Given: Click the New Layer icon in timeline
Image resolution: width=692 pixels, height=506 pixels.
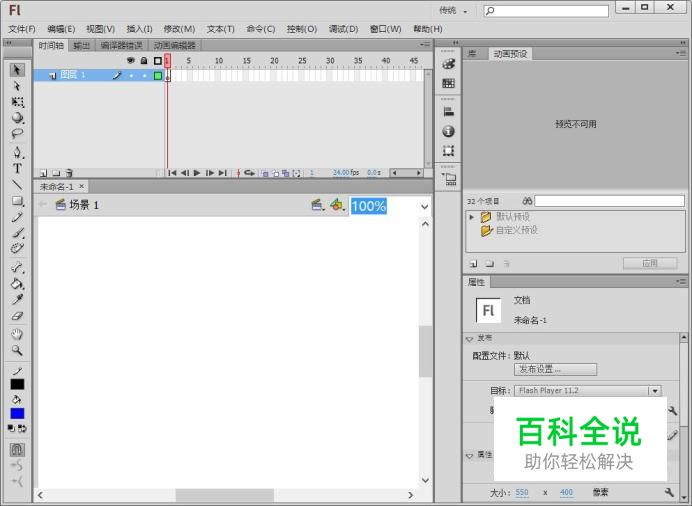Looking at the screenshot, I should tap(43, 173).
